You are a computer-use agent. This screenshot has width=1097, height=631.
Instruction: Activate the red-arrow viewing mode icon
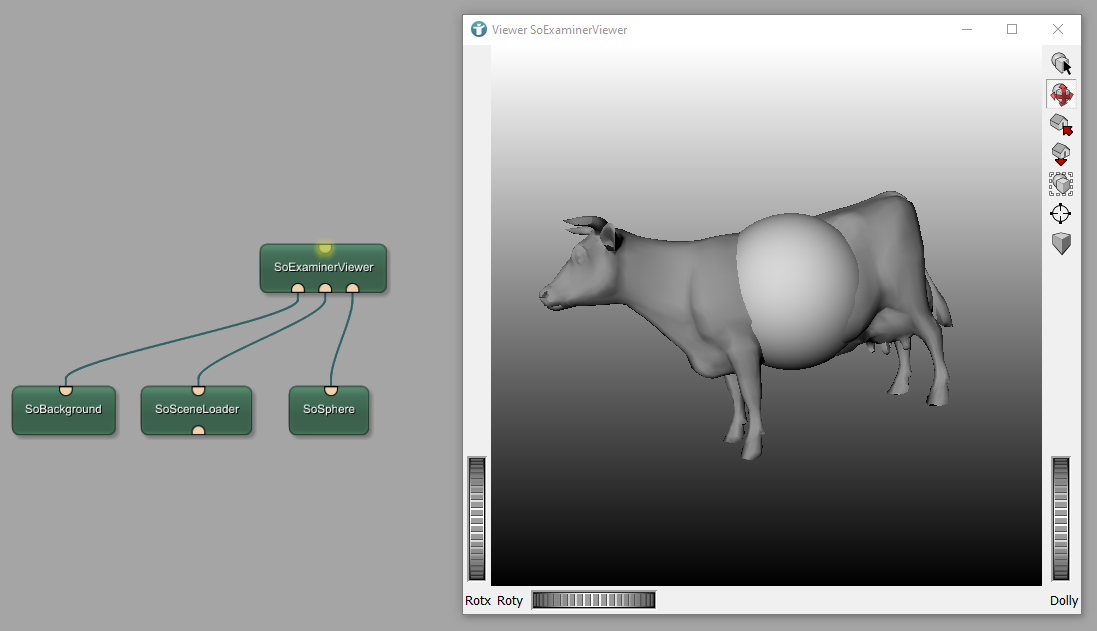tap(1060, 95)
